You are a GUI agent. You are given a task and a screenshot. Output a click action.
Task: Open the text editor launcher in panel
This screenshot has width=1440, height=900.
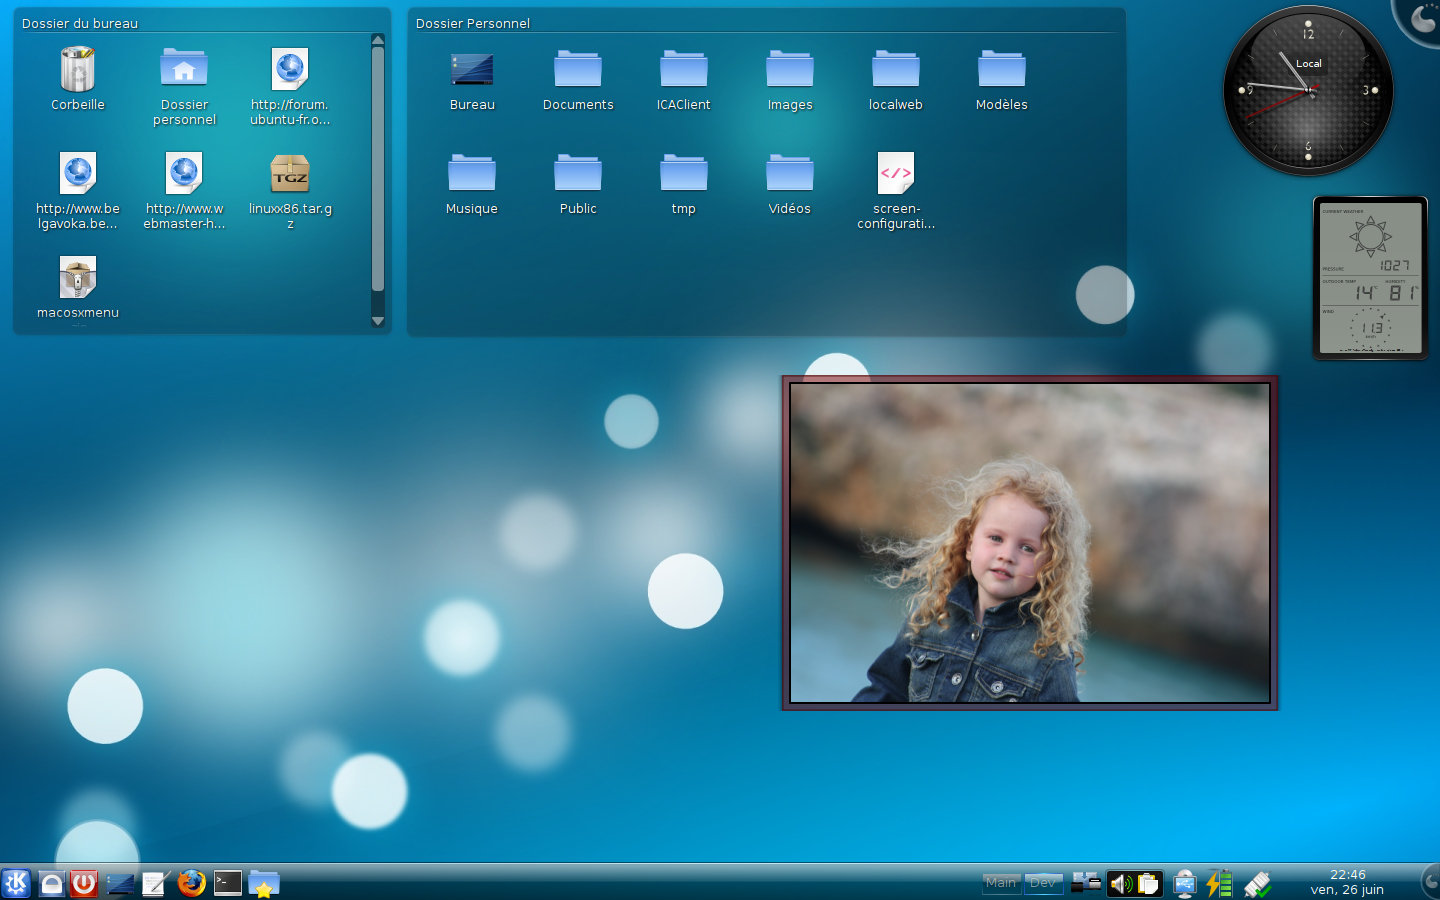click(155, 883)
